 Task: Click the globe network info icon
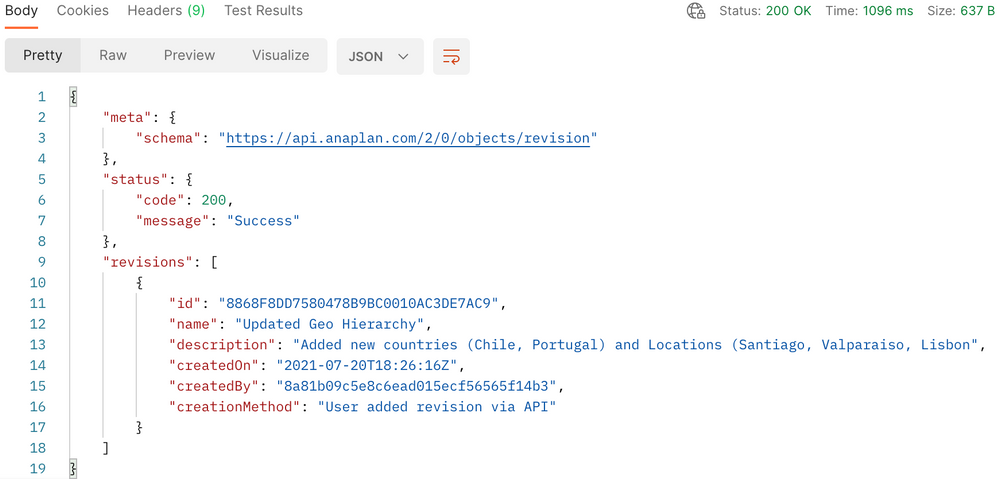pyautogui.click(x=696, y=11)
